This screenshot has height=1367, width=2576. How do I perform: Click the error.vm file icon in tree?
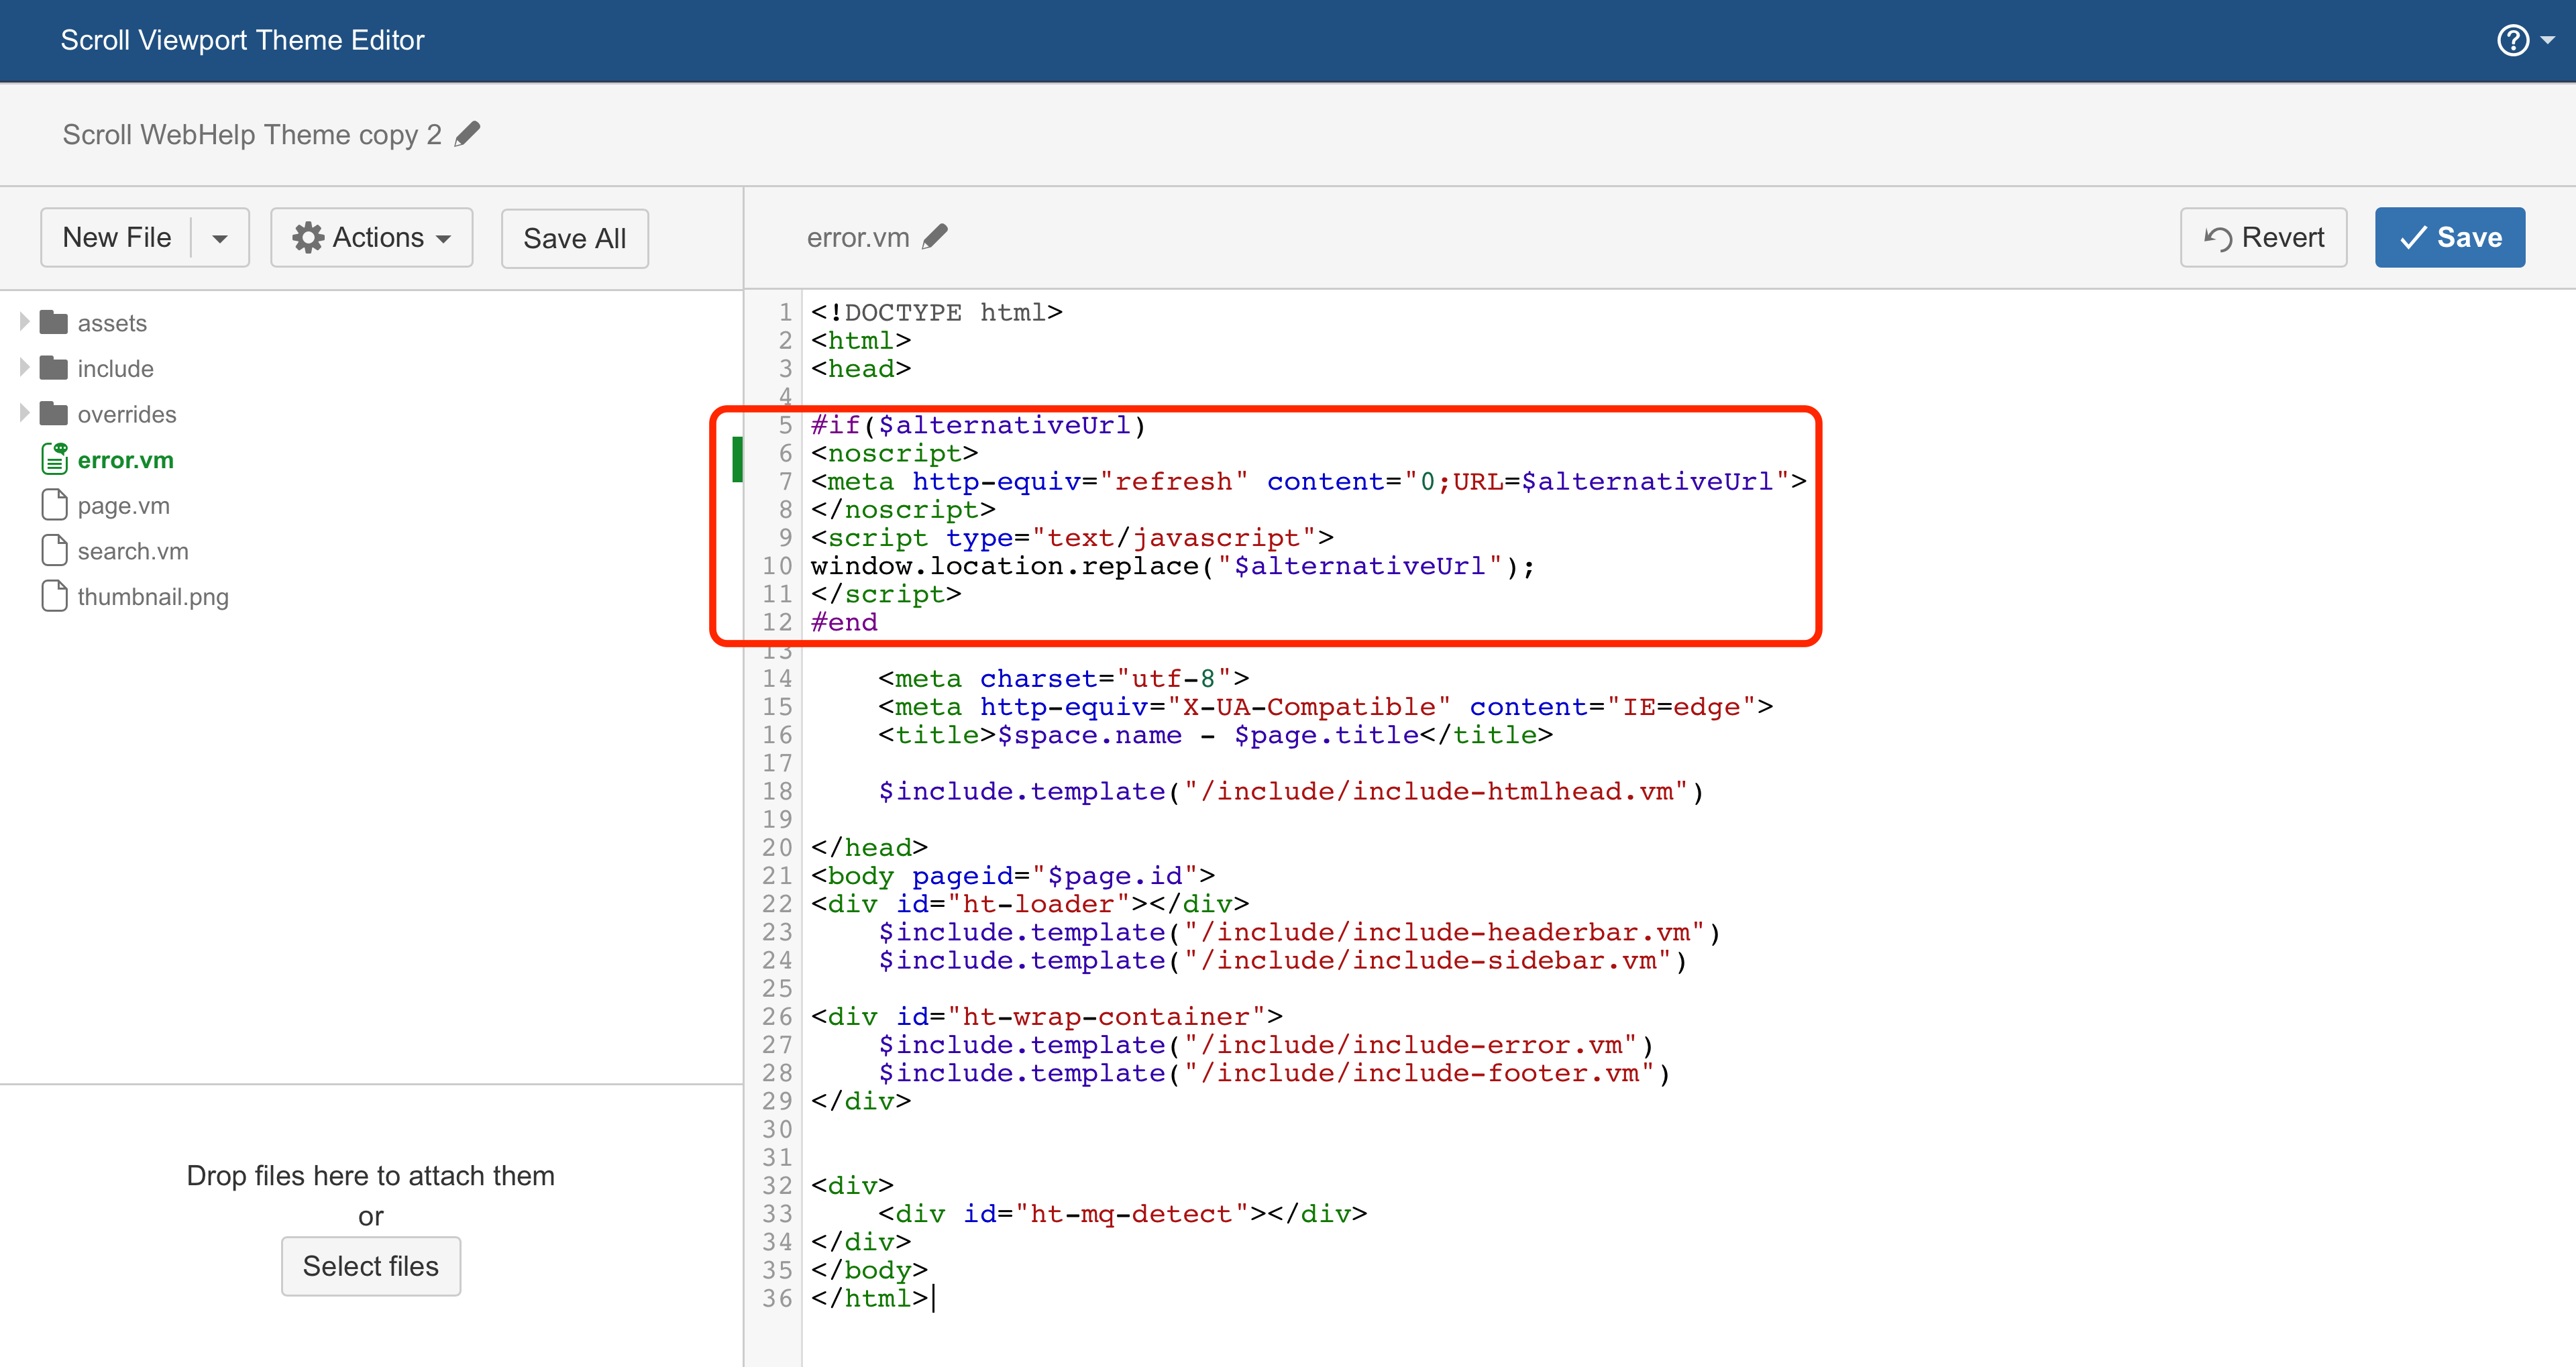(x=54, y=459)
